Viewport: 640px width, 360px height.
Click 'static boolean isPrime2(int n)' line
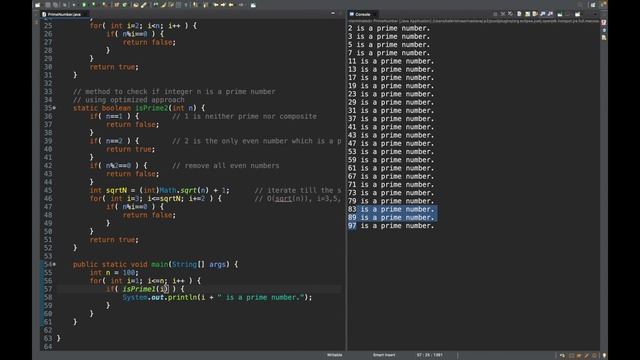[139, 108]
